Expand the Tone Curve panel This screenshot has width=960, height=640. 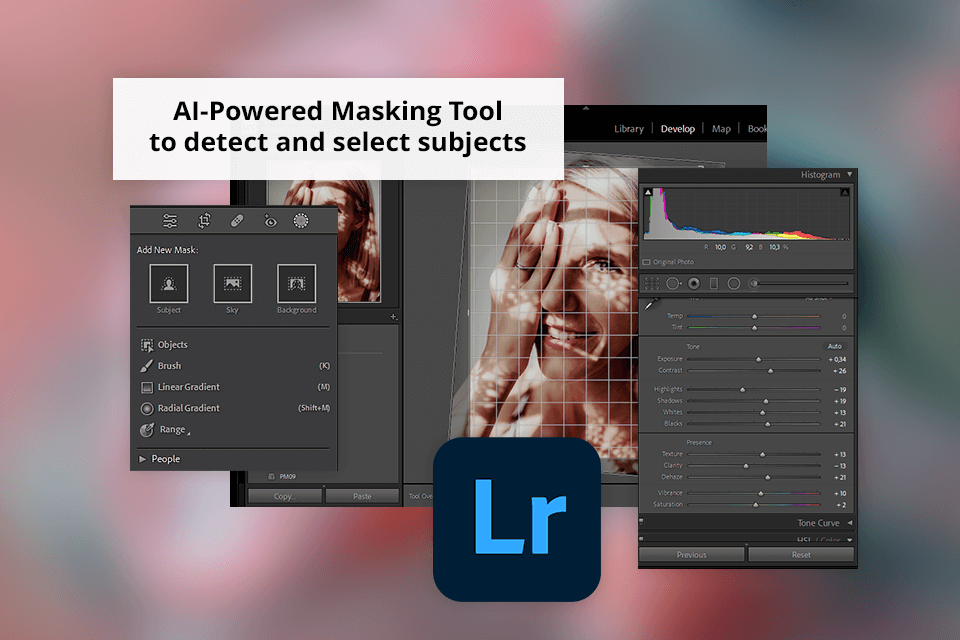(850, 523)
